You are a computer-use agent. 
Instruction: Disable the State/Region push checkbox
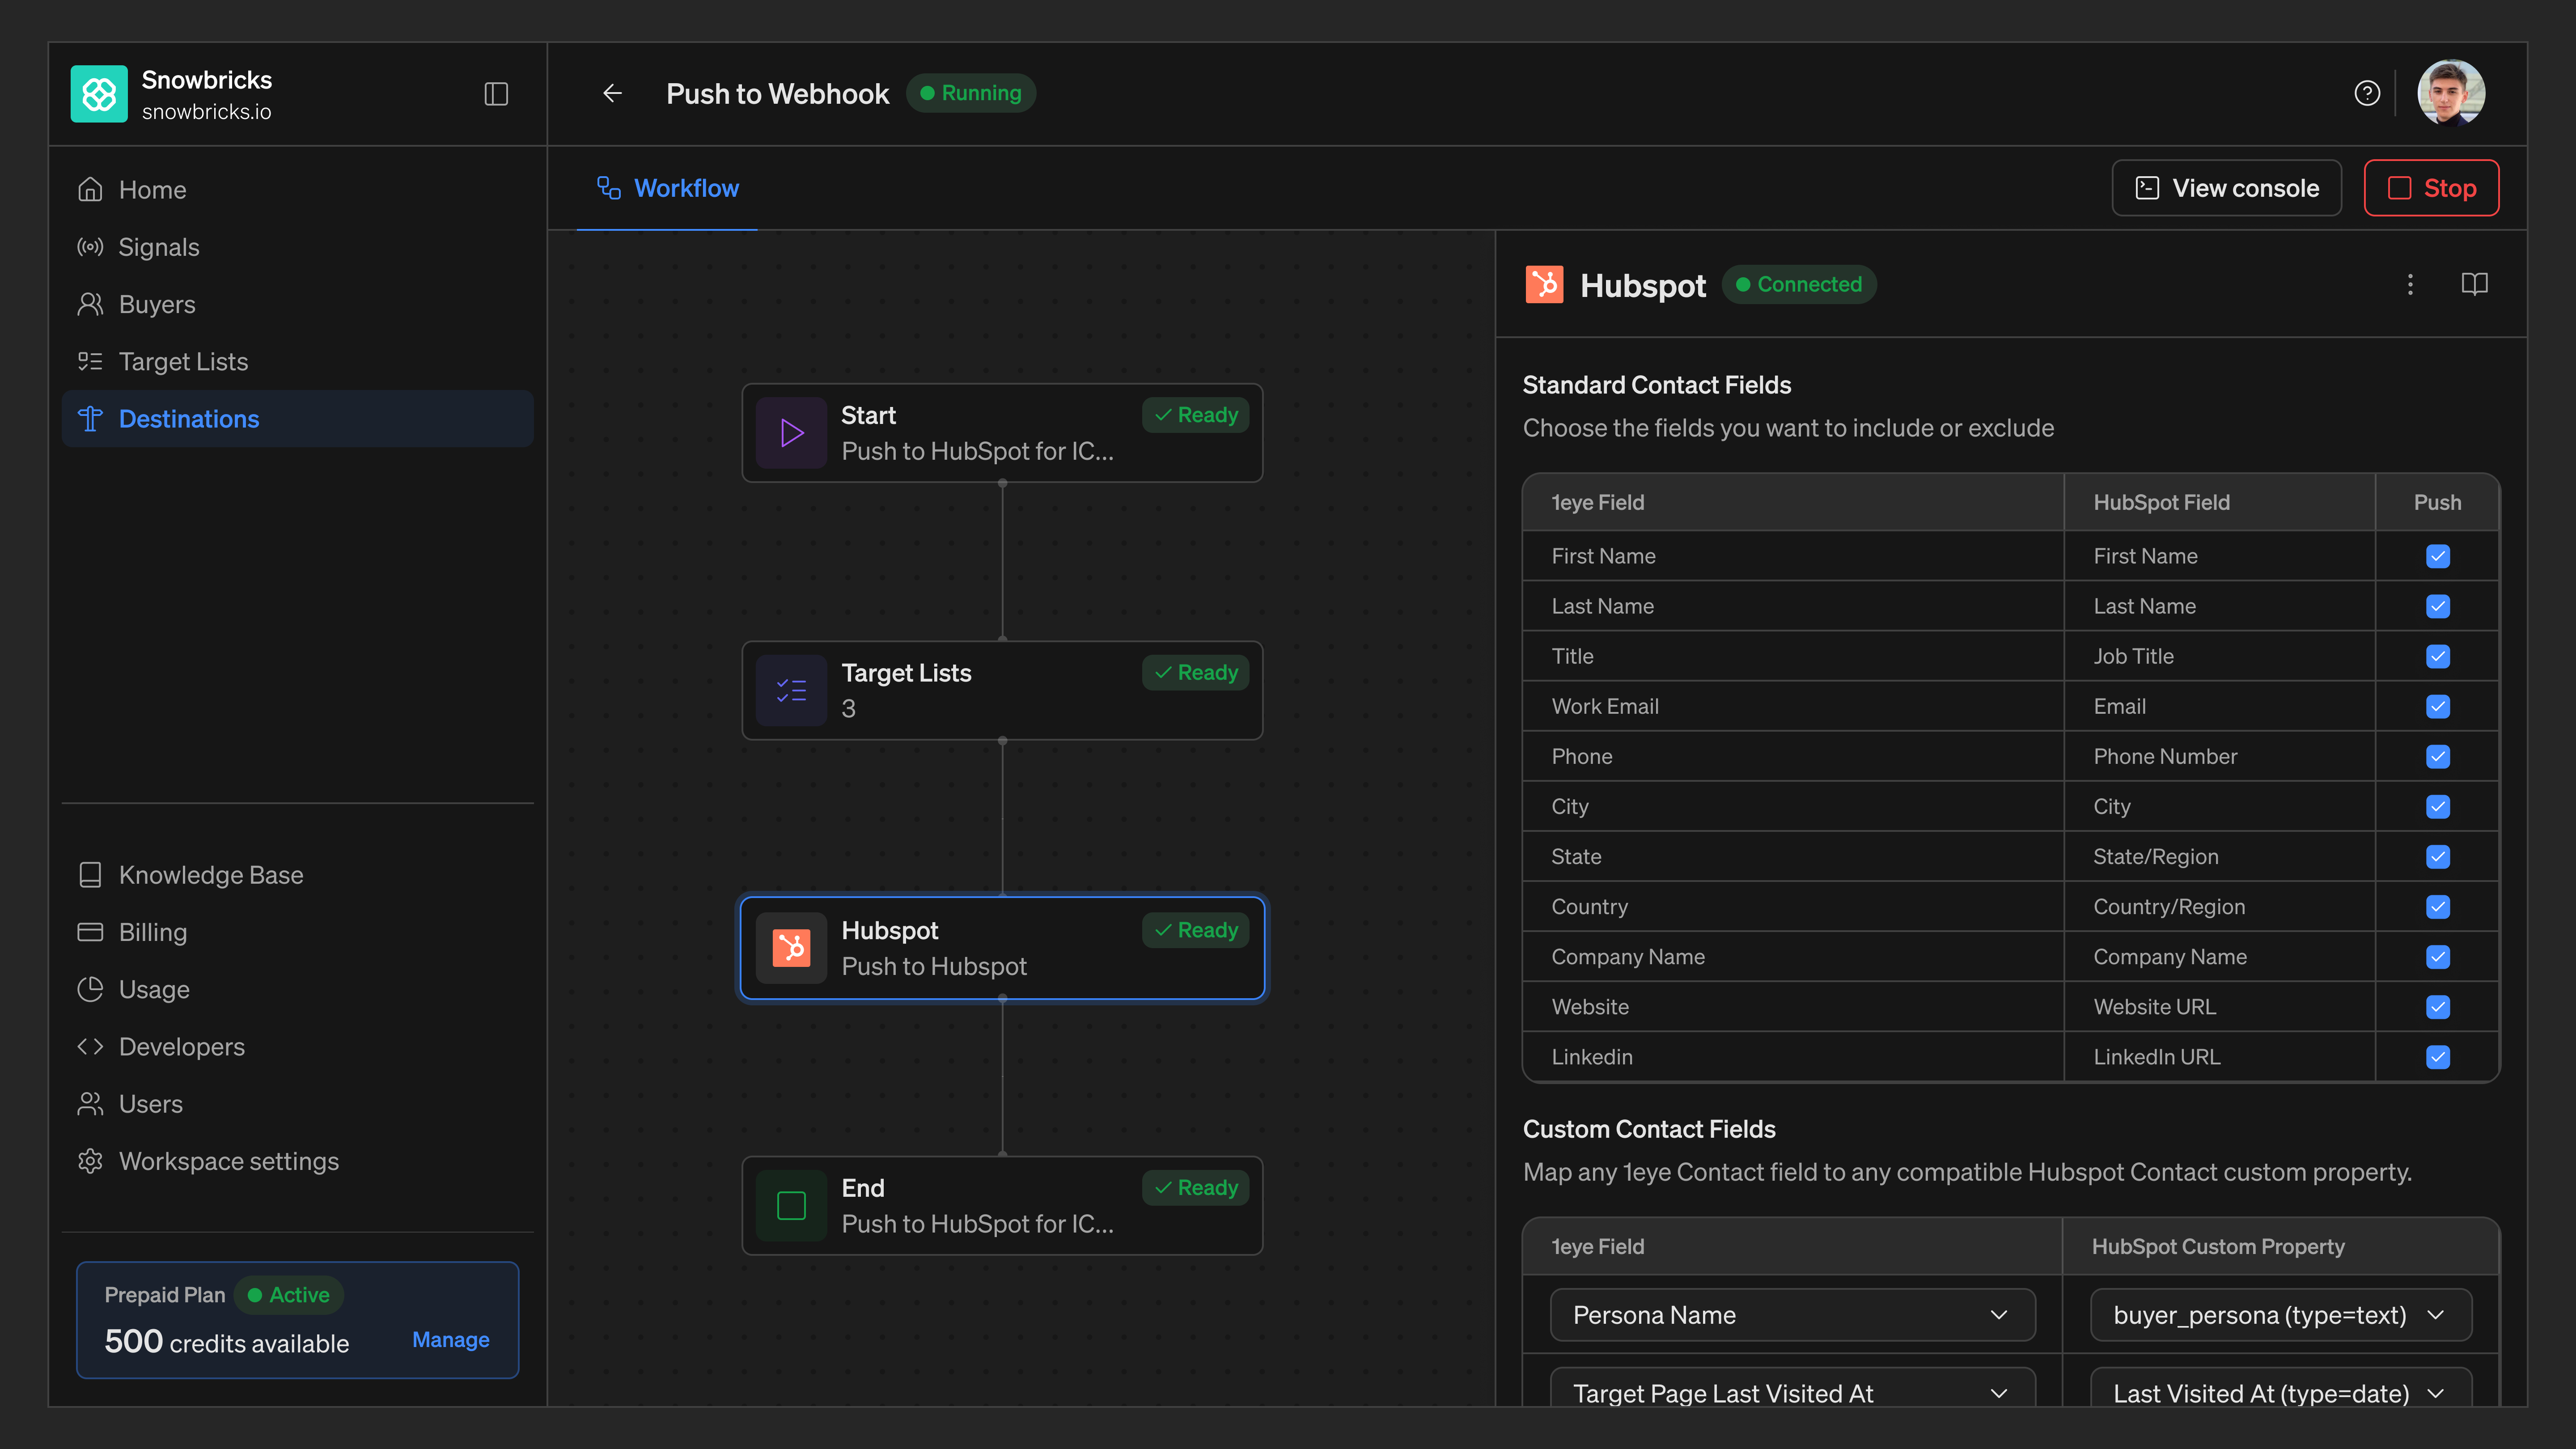(2438, 857)
